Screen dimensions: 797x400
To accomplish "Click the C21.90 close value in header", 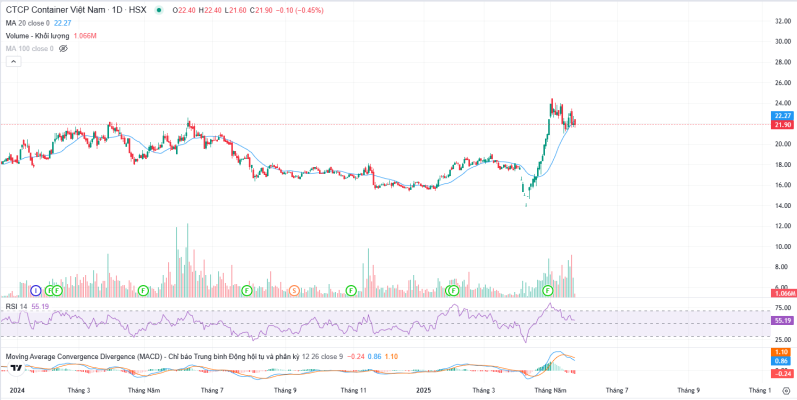I will coord(261,11).
